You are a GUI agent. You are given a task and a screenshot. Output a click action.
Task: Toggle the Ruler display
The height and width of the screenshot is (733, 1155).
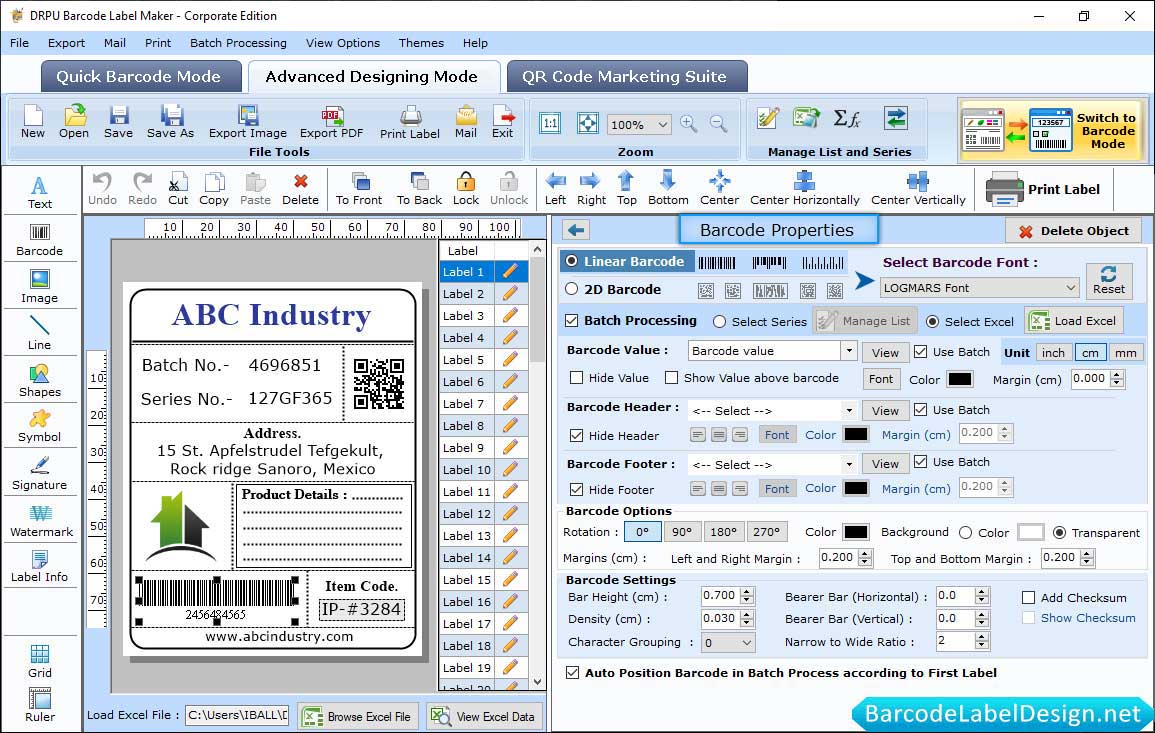(40, 705)
